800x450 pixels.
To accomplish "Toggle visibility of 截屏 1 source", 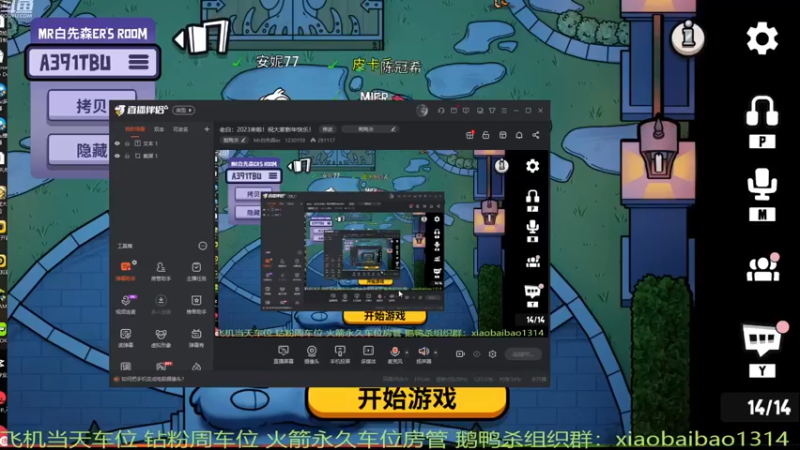I will click(117, 156).
